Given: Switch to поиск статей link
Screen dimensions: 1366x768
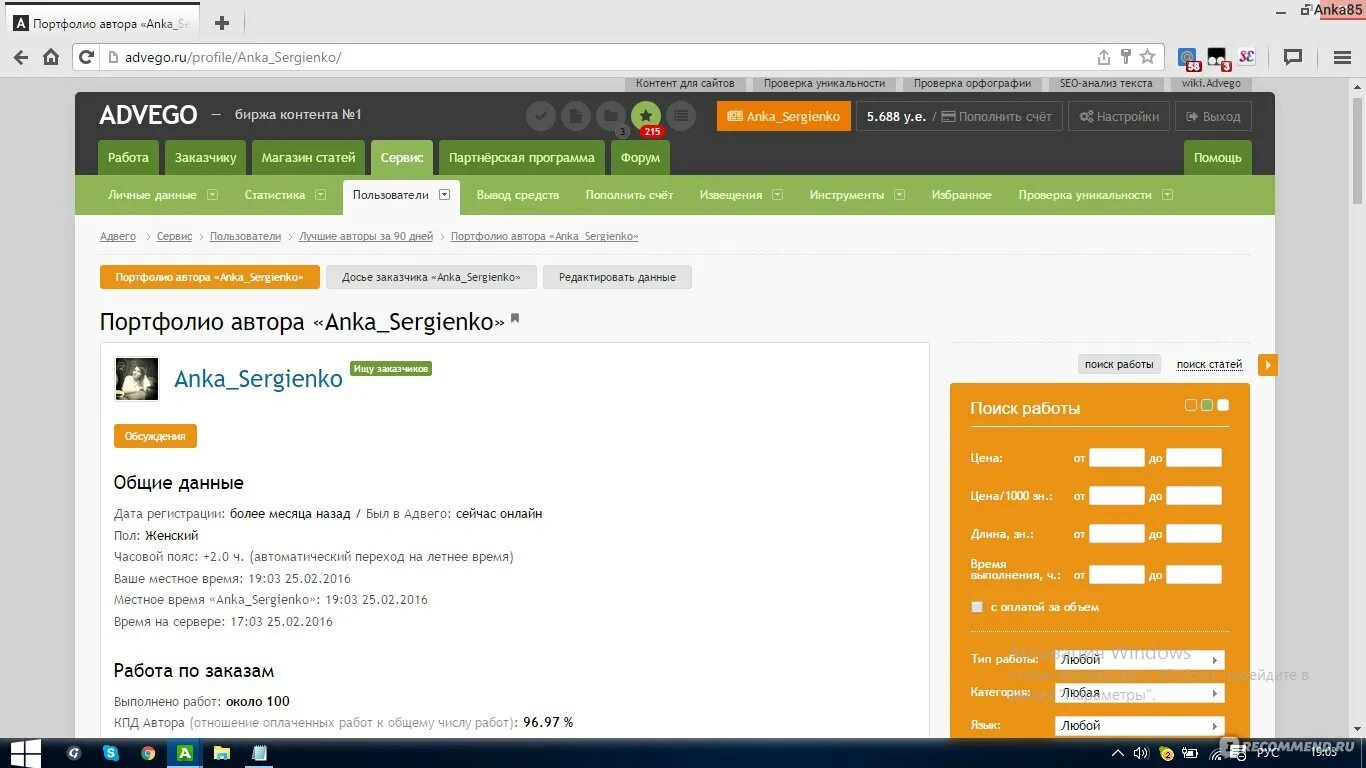Looking at the screenshot, I should (1209, 364).
